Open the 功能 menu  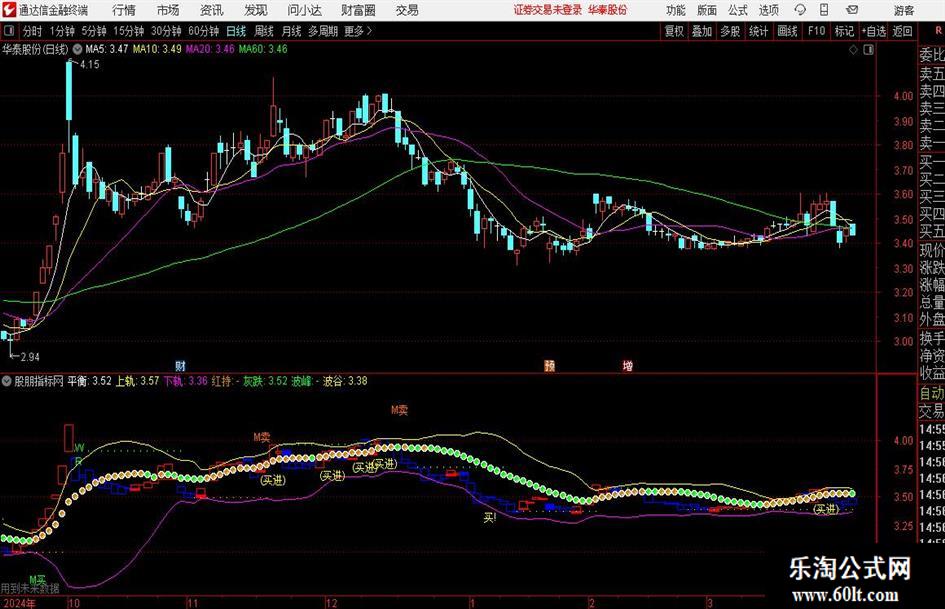click(676, 10)
